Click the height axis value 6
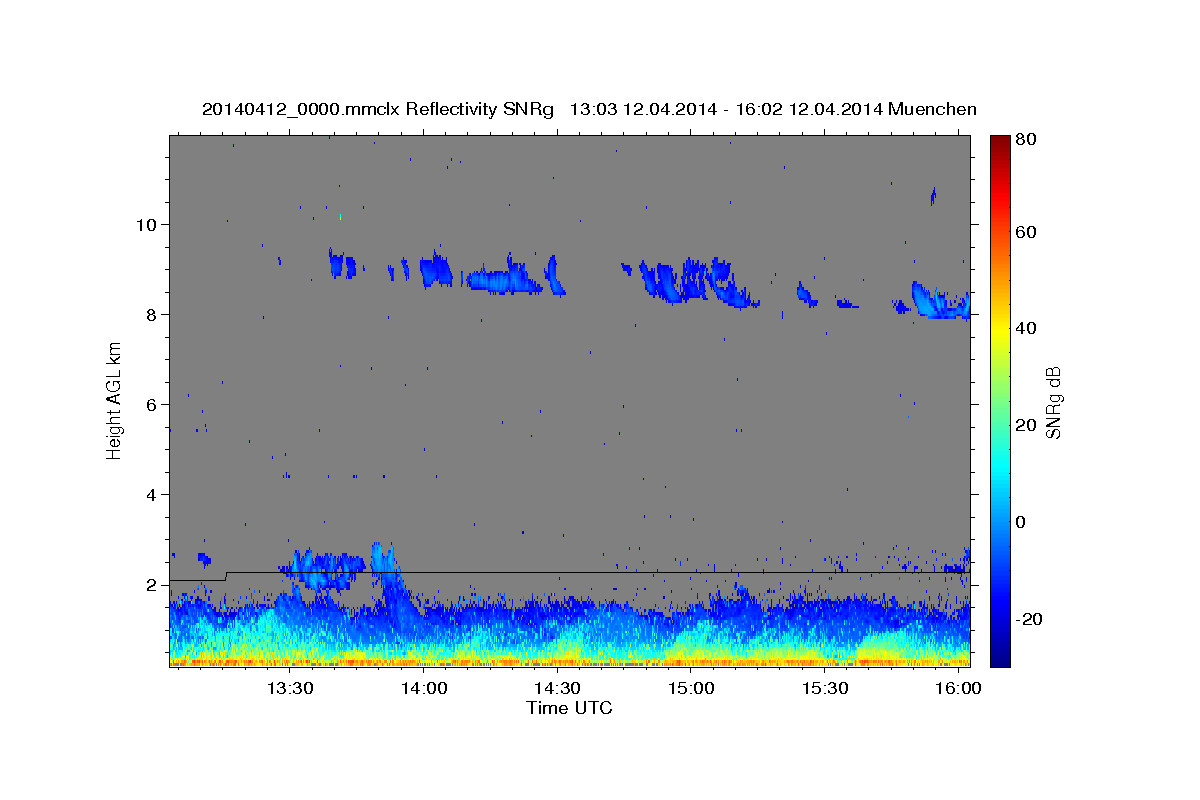The image size is (1200, 800). point(150,404)
